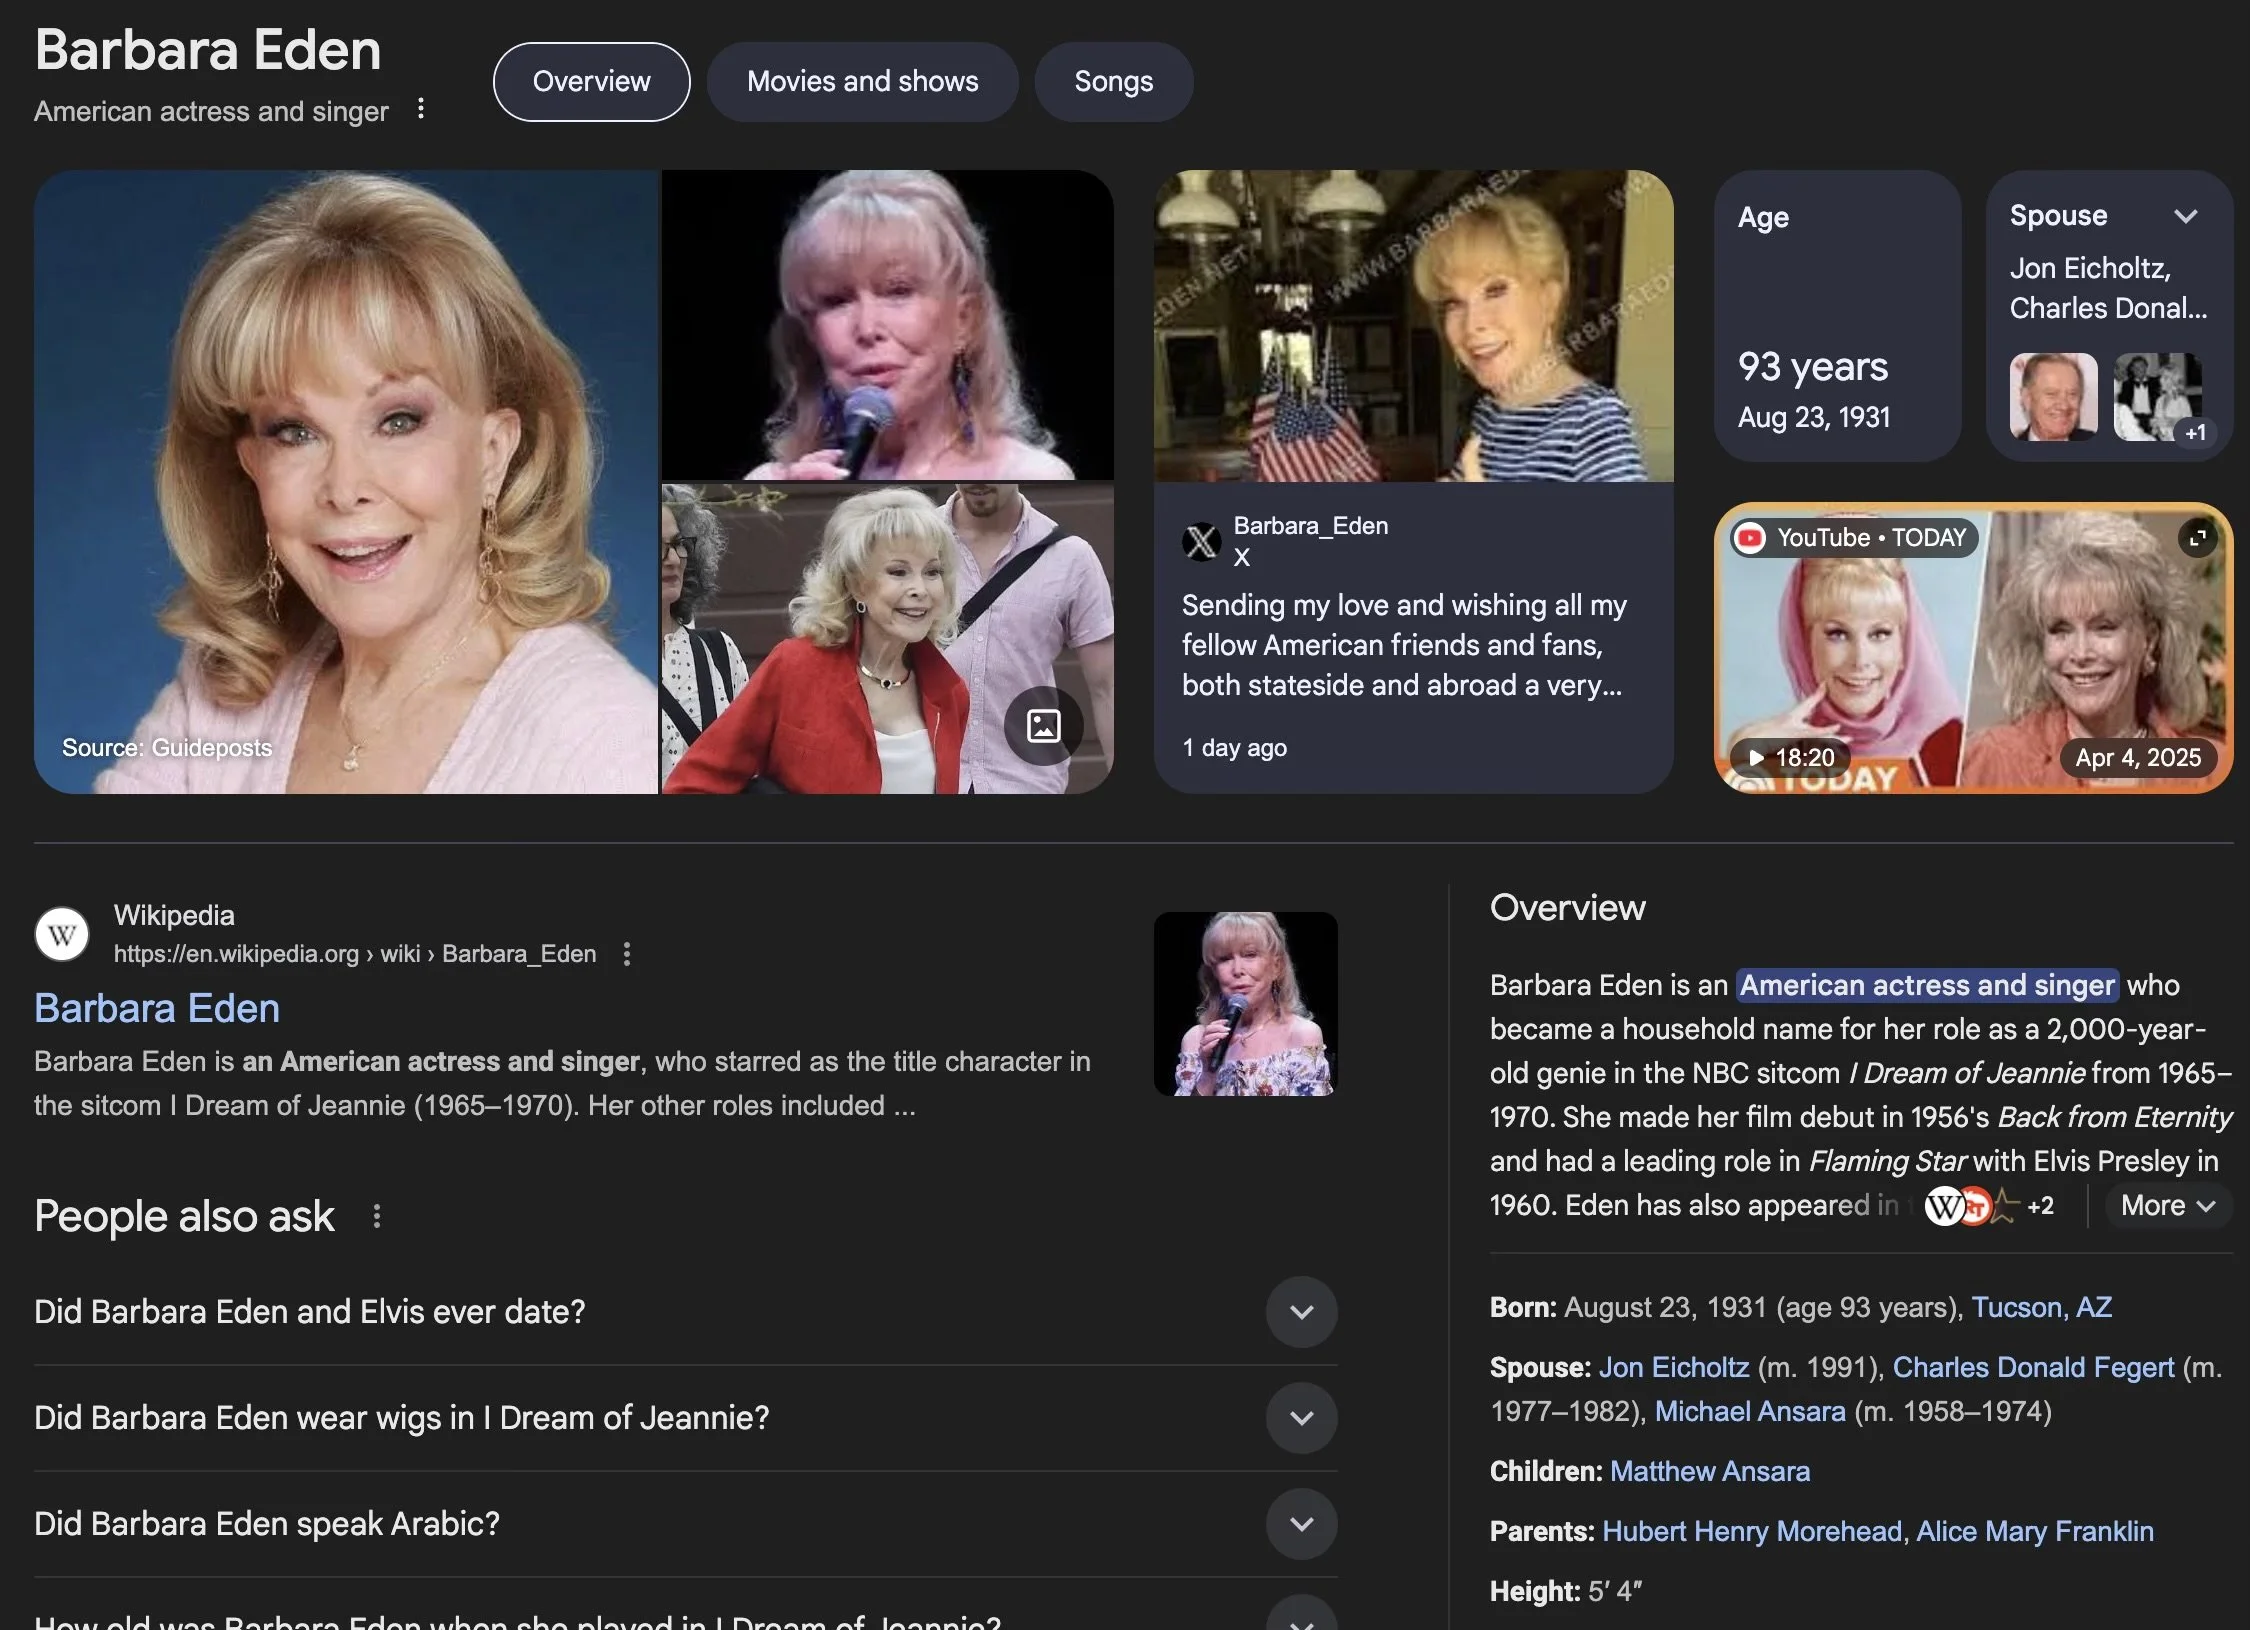Switch to the Movies and shows tab
The width and height of the screenshot is (2250, 1630).
coord(862,82)
